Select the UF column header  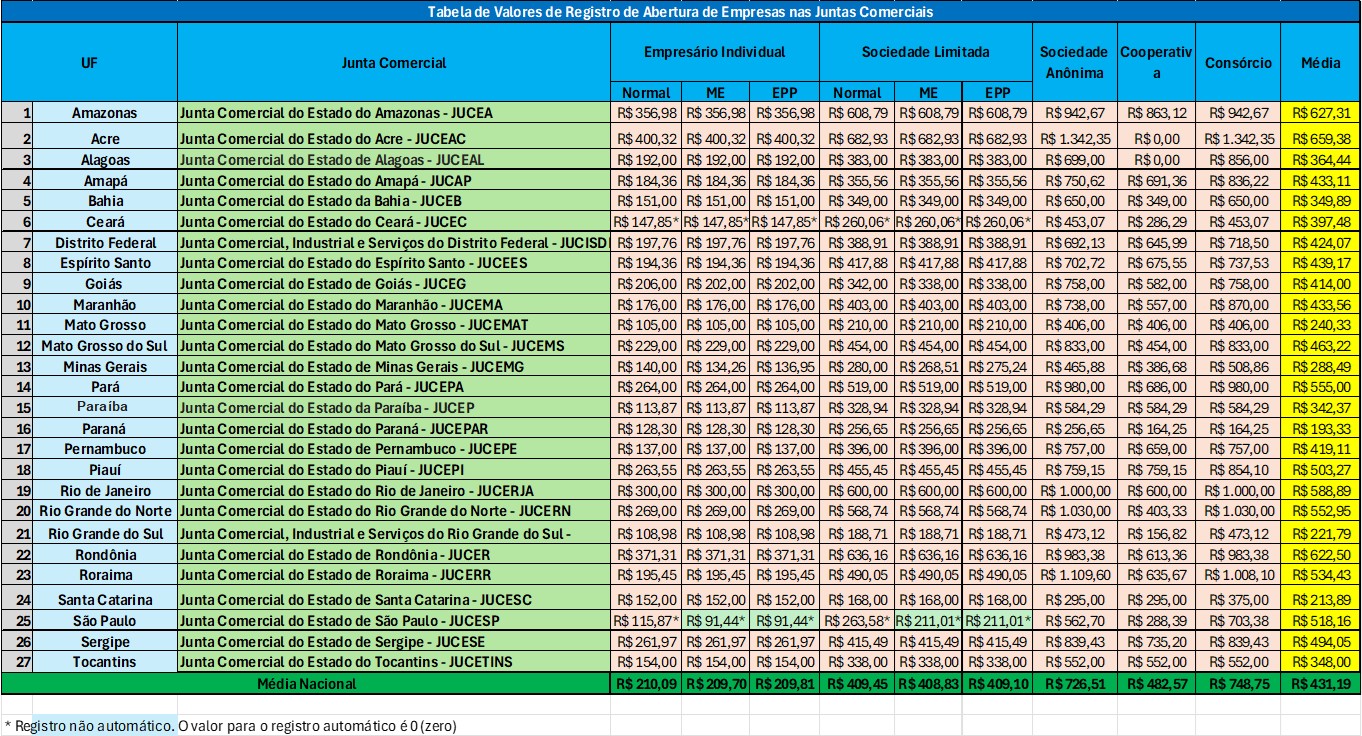[89, 62]
